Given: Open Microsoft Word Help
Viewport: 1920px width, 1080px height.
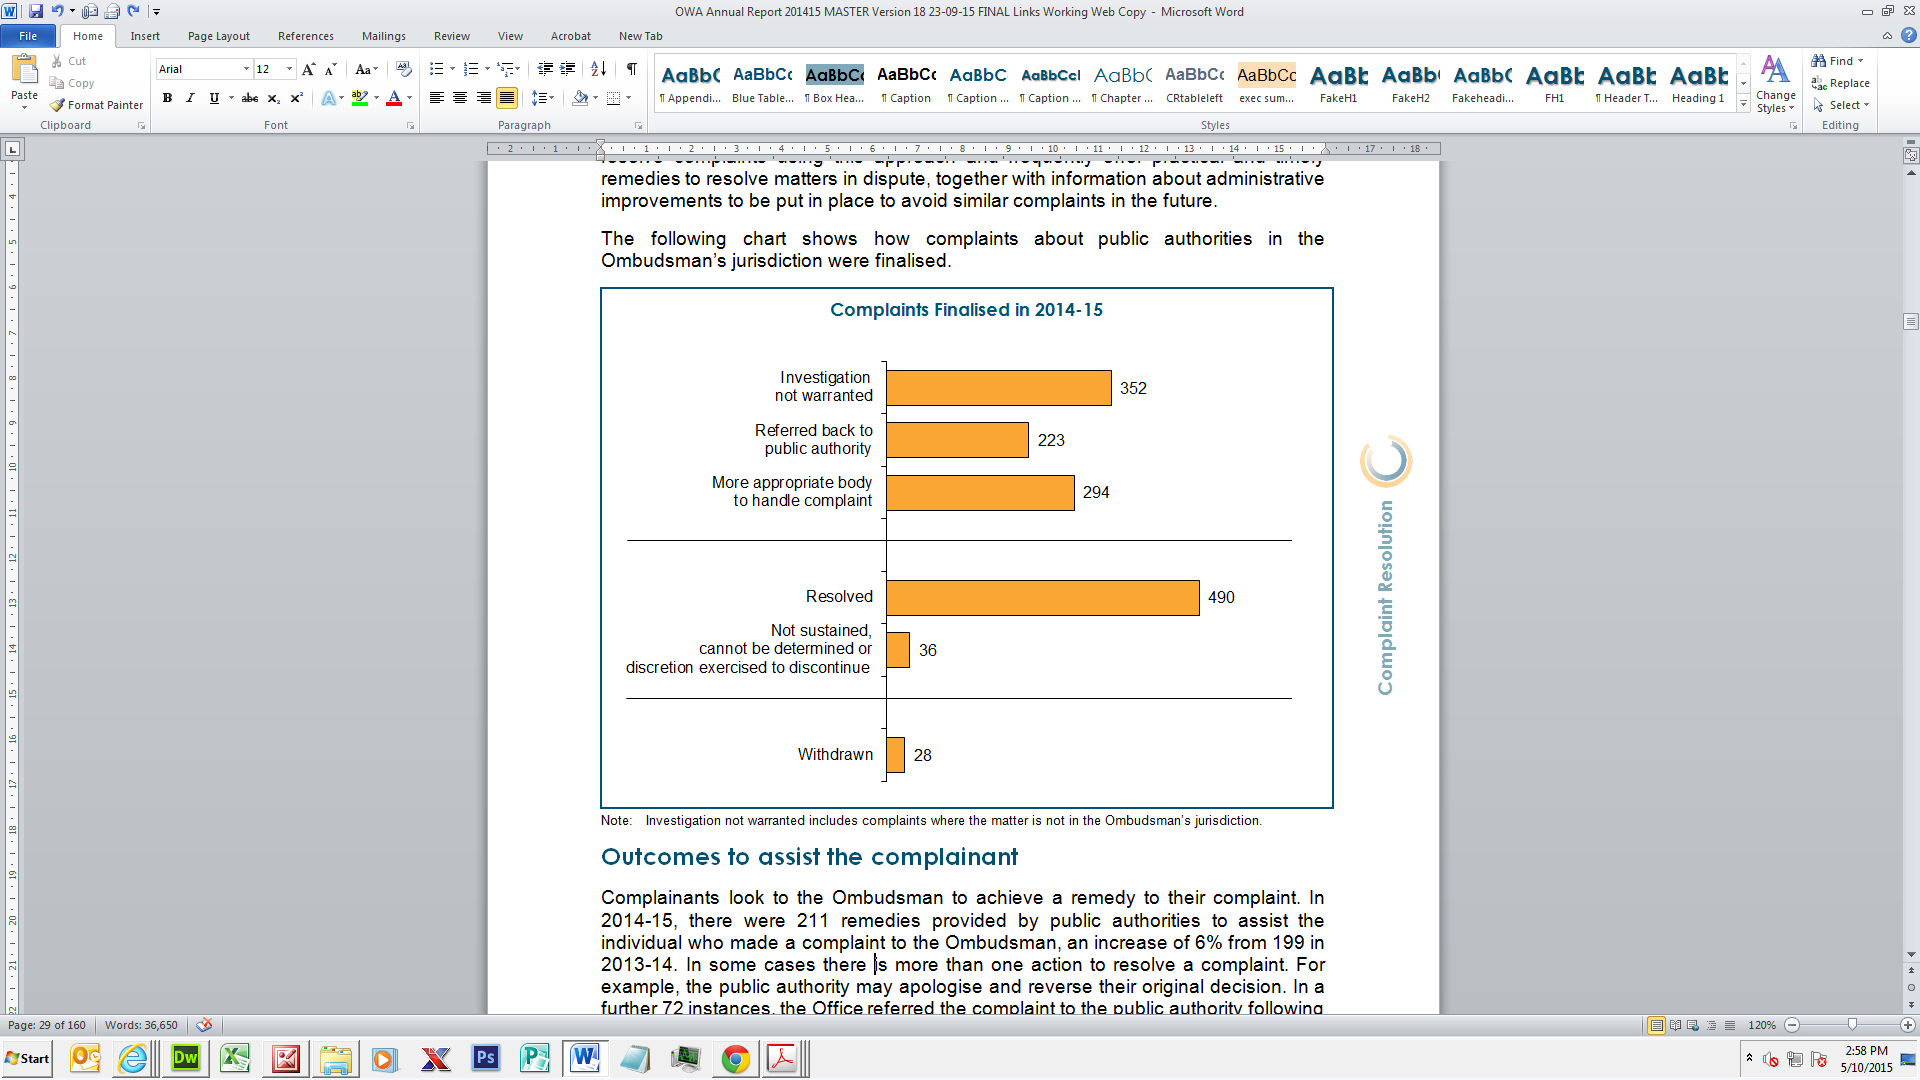Looking at the screenshot, I should coord(1908,36).
